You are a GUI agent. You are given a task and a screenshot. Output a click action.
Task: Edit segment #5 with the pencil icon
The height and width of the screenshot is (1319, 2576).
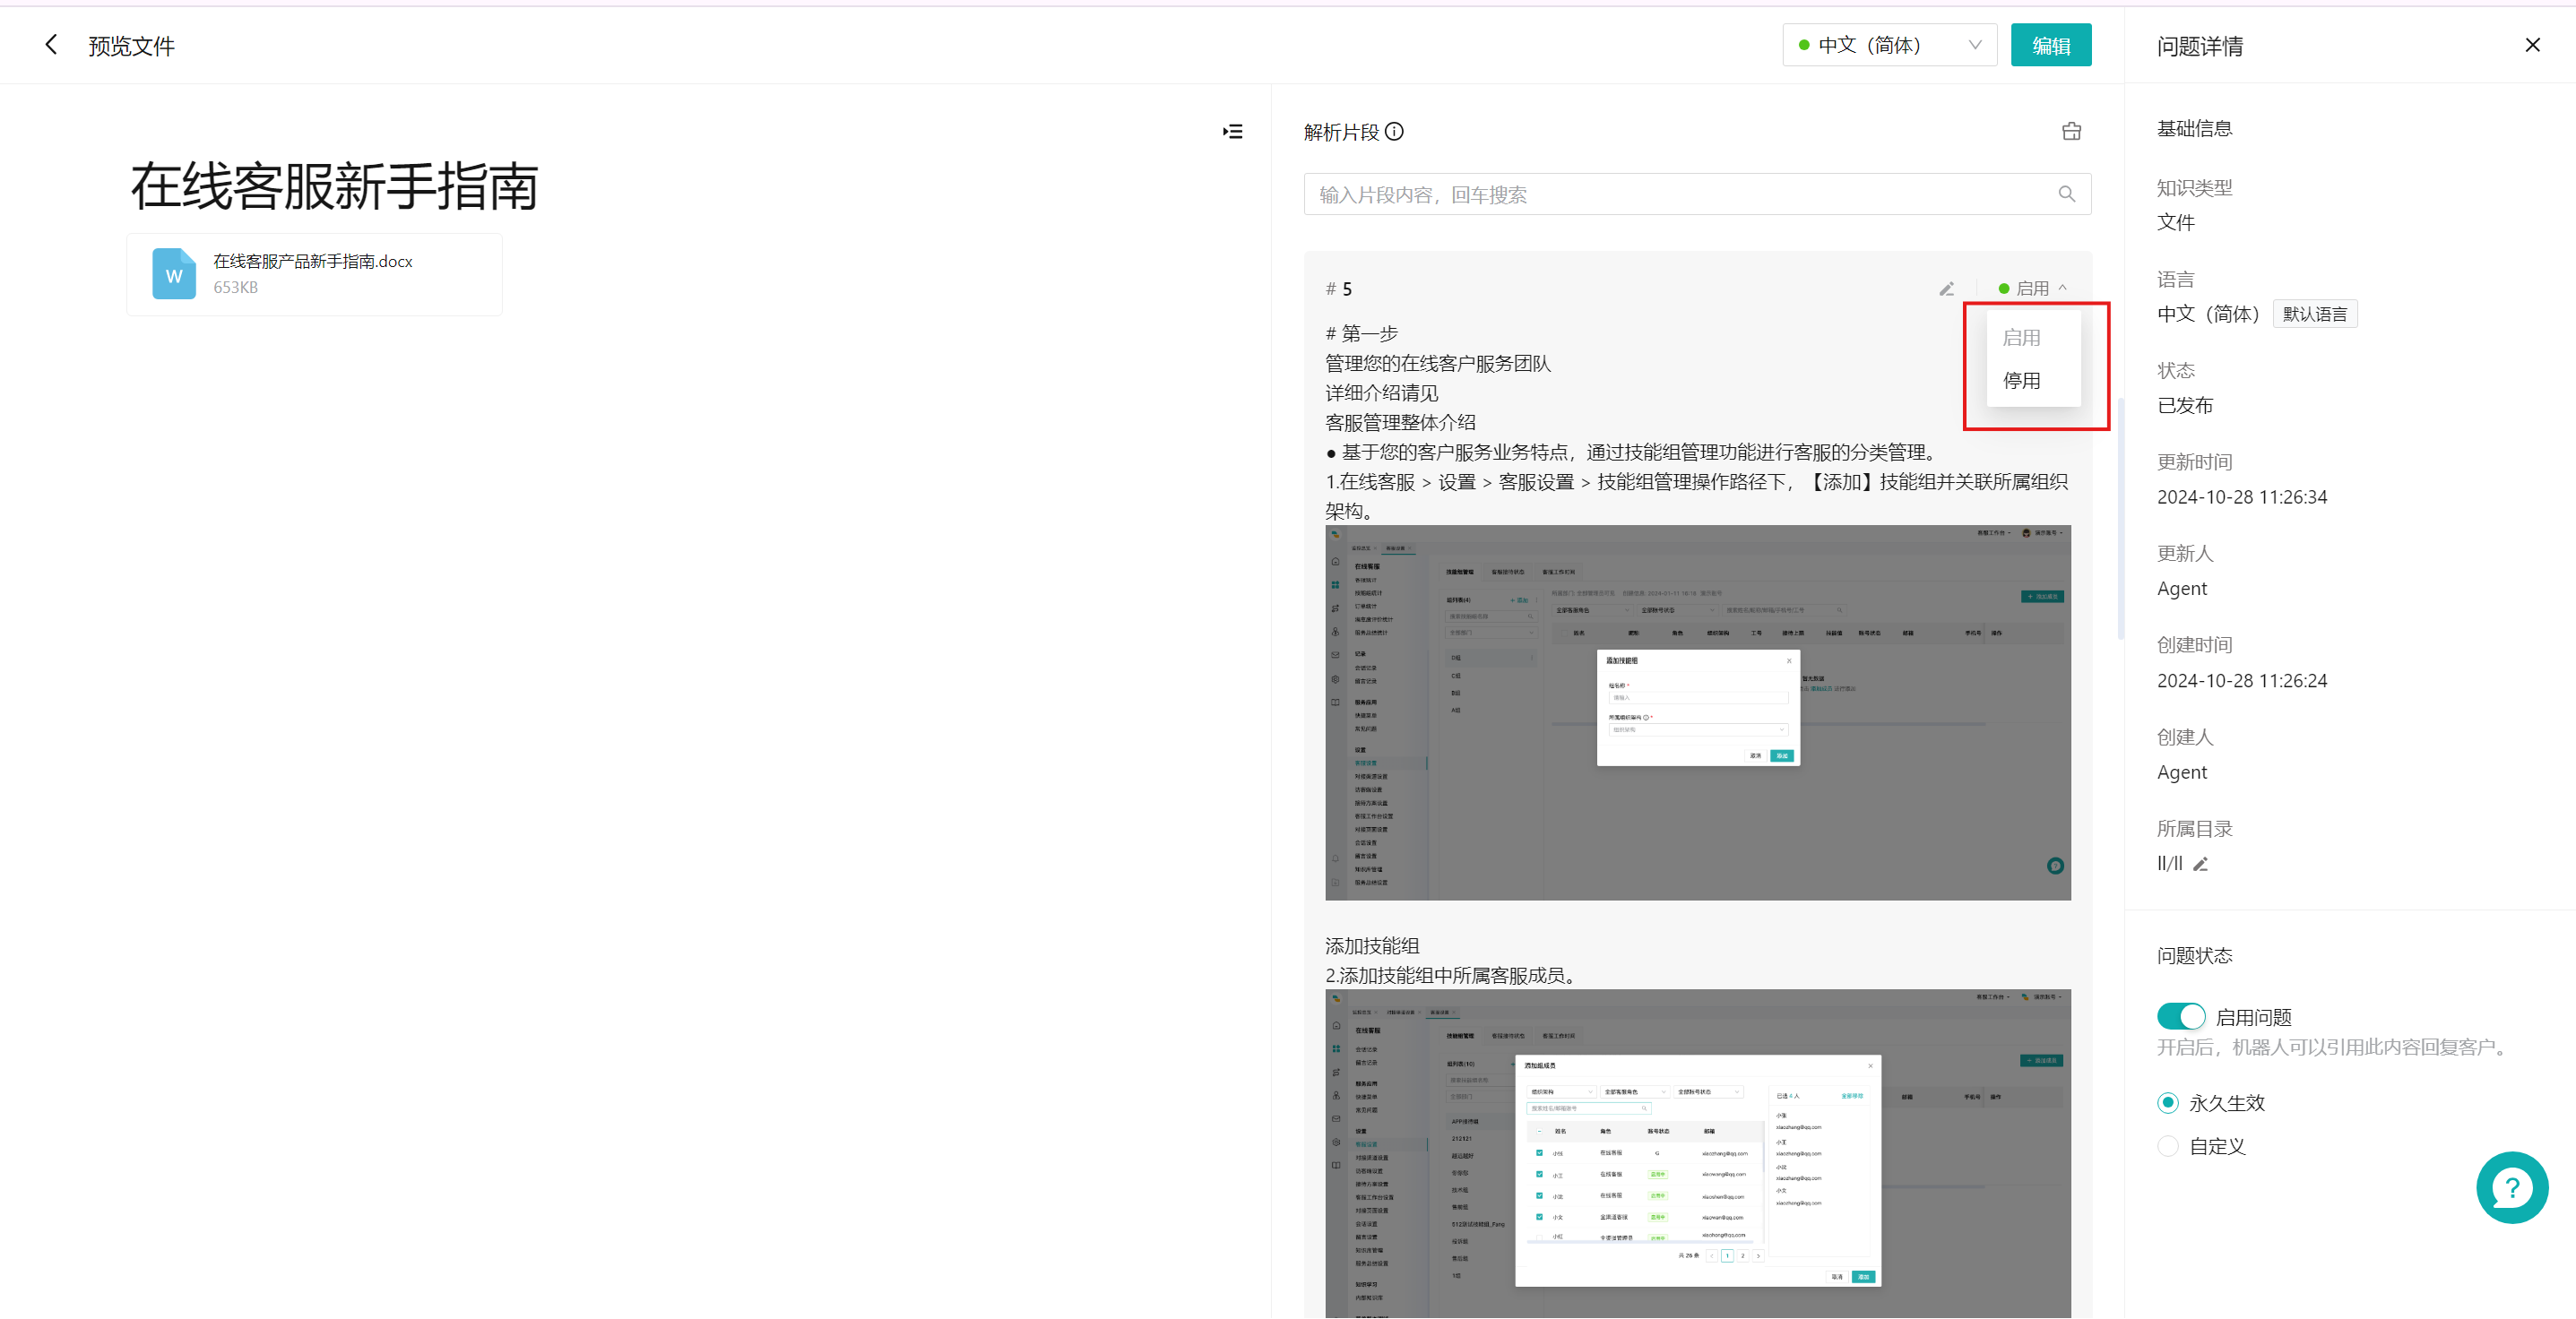coord(1946,289)
